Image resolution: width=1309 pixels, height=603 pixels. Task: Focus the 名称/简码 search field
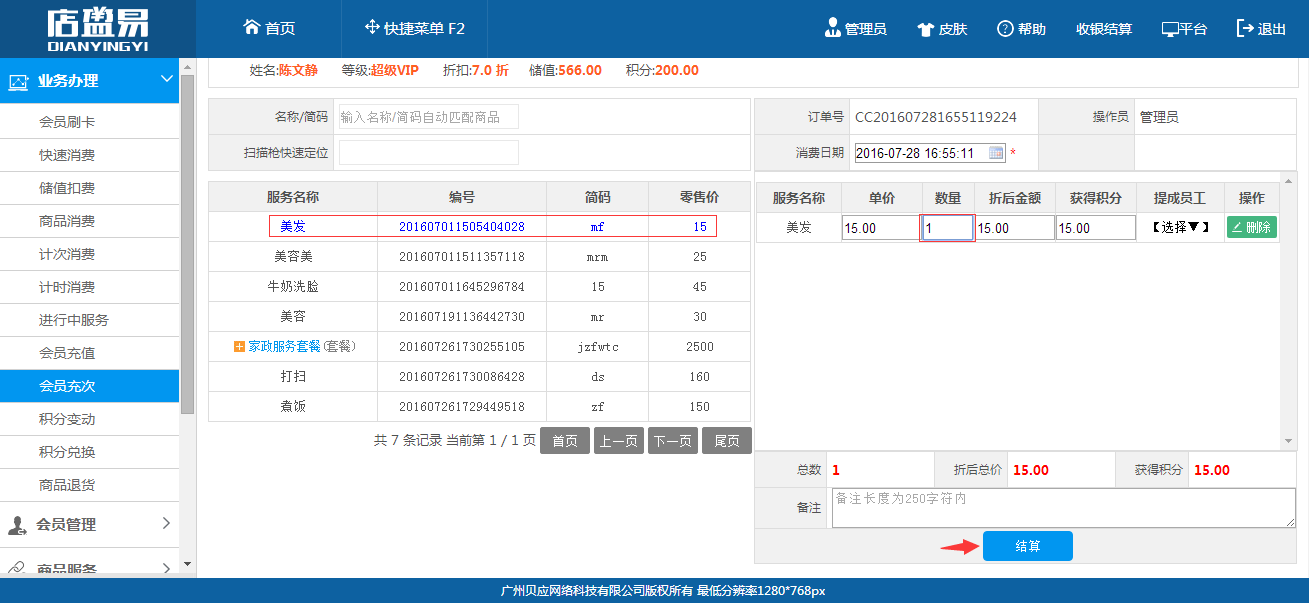pyautogui.click(x=429, y=117)
